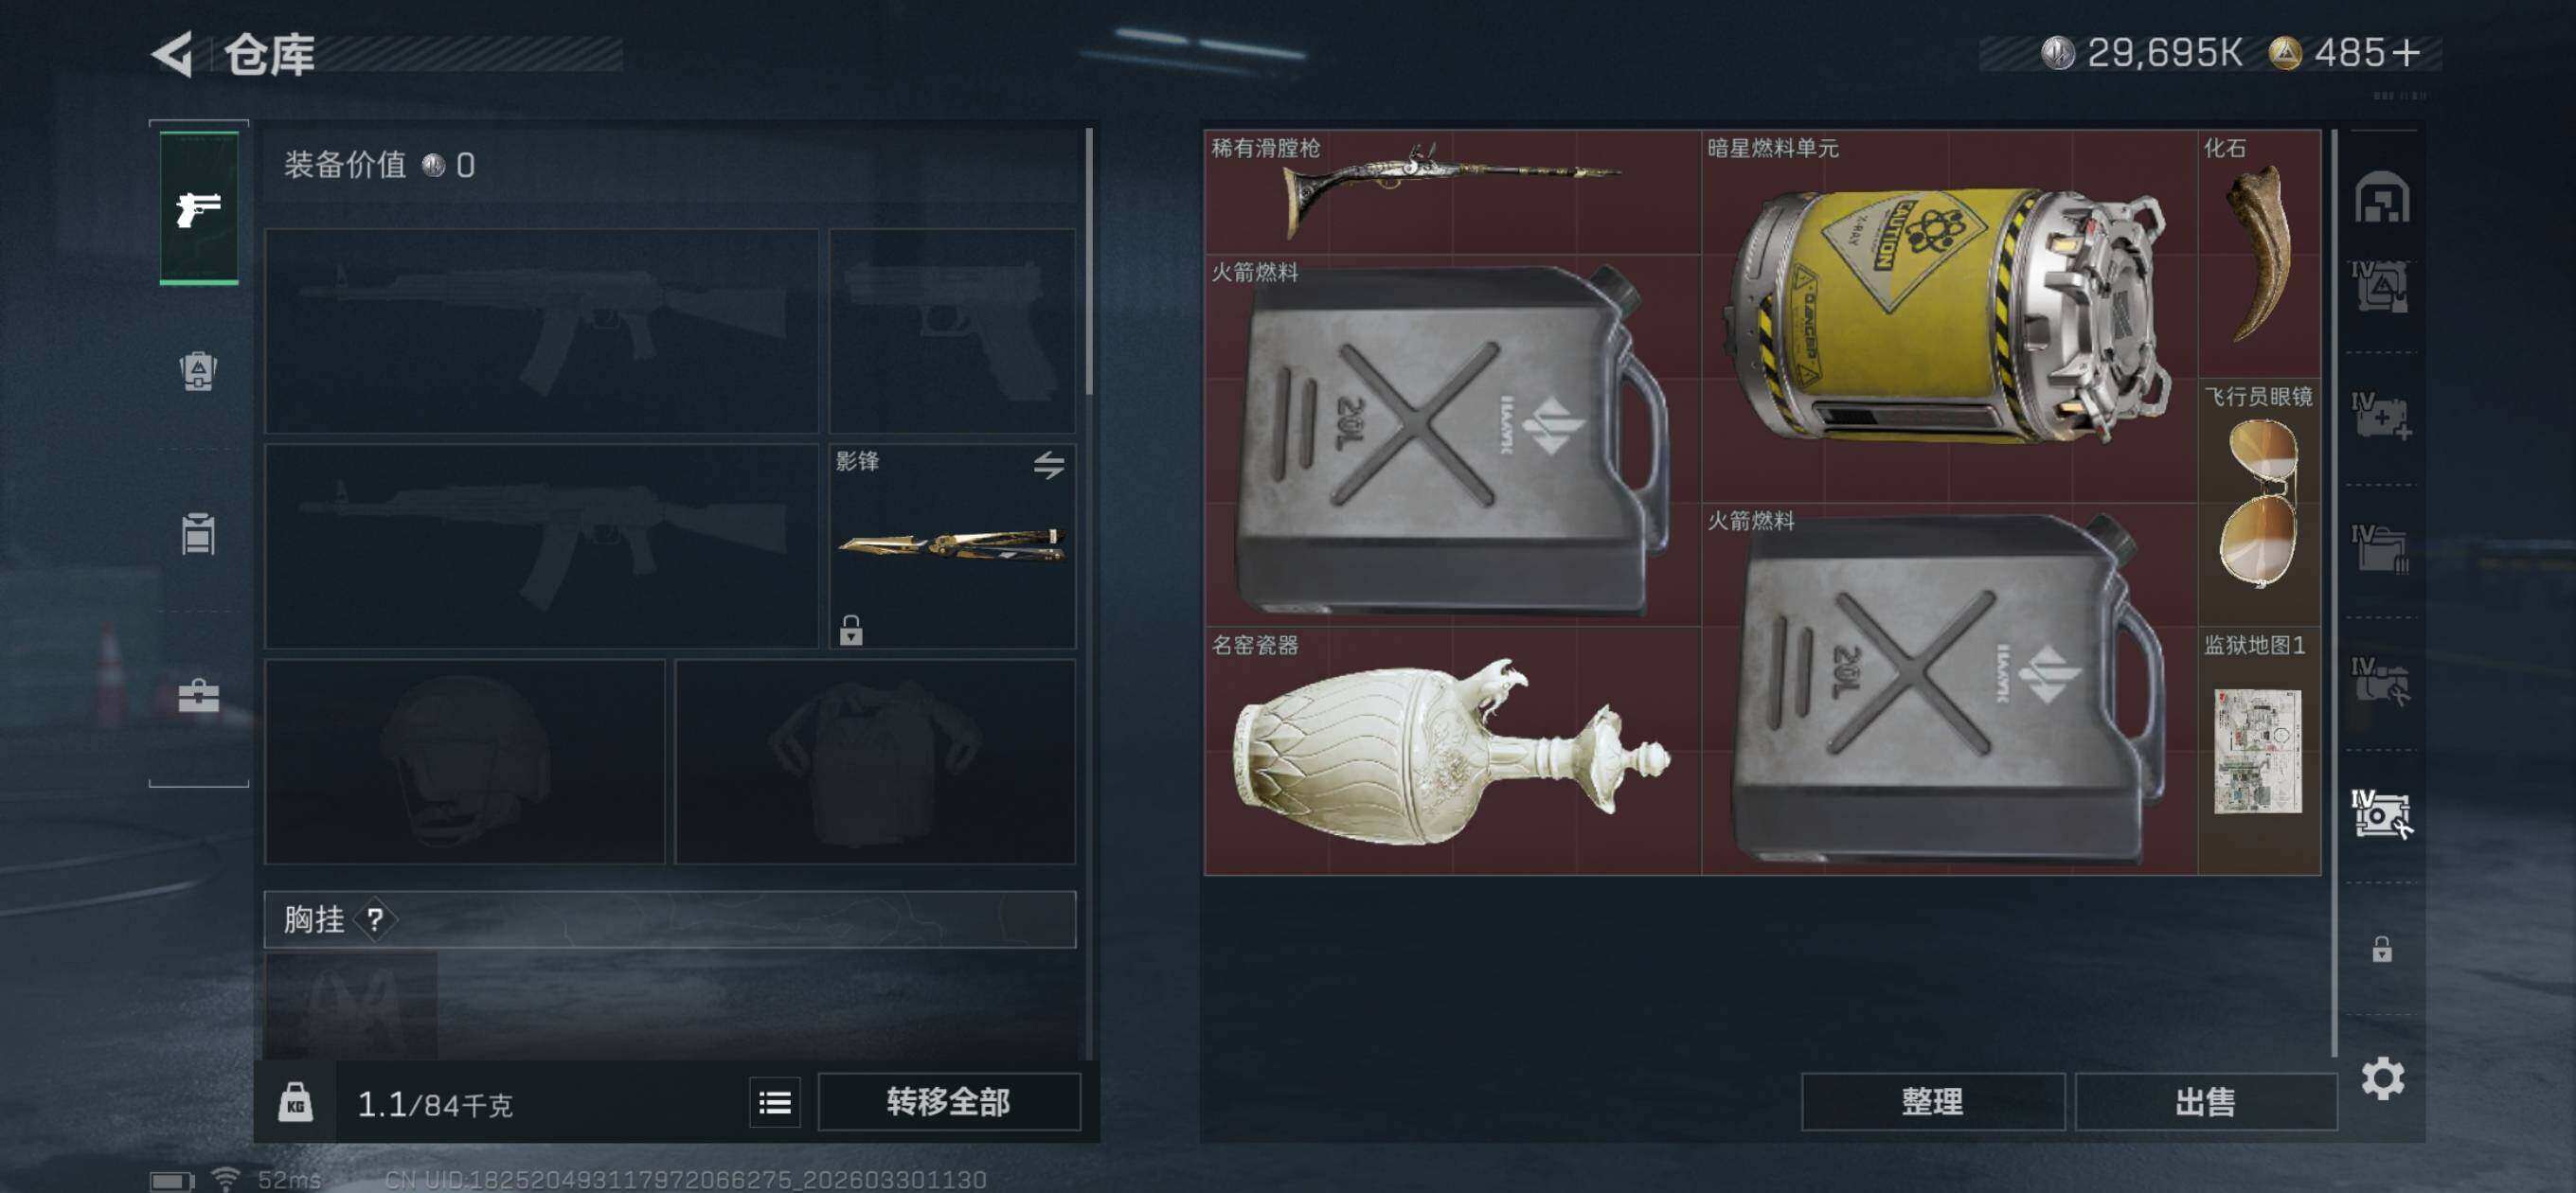Viewport: 2576px width, 1193px height.
Task: Select the pistol weapons tab in sidebar
Action: 199,208
